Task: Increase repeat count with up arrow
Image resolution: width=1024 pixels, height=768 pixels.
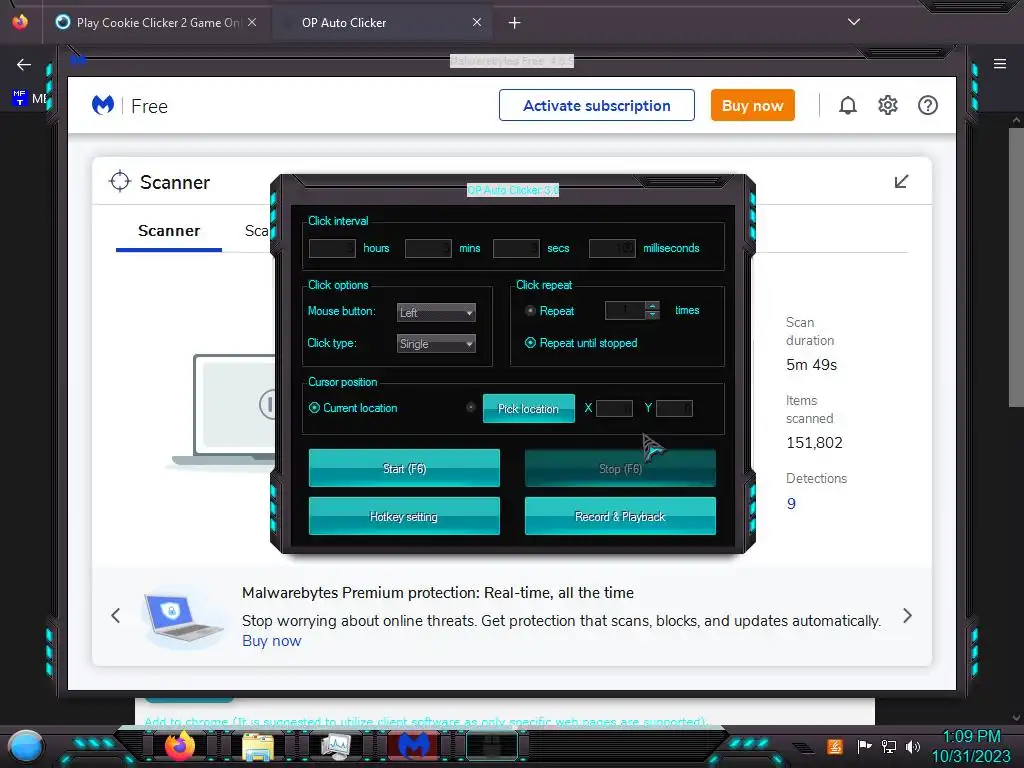Action: coord(652,306)
